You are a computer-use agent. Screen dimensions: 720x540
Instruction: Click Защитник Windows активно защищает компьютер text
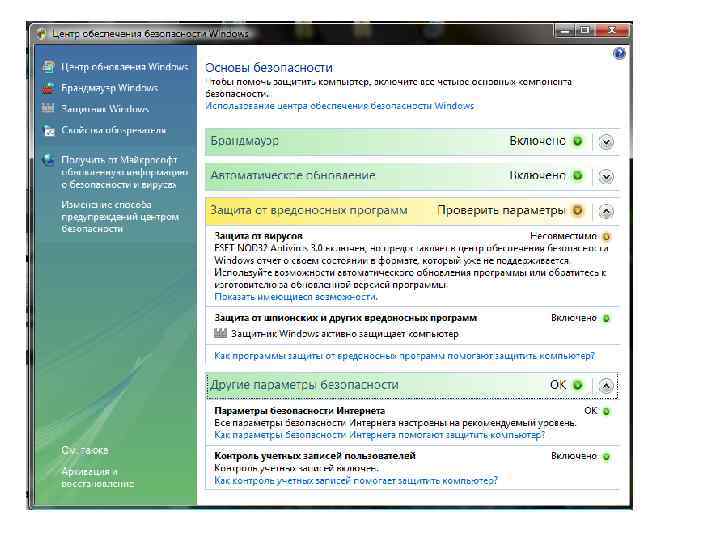tap(345, 334)
